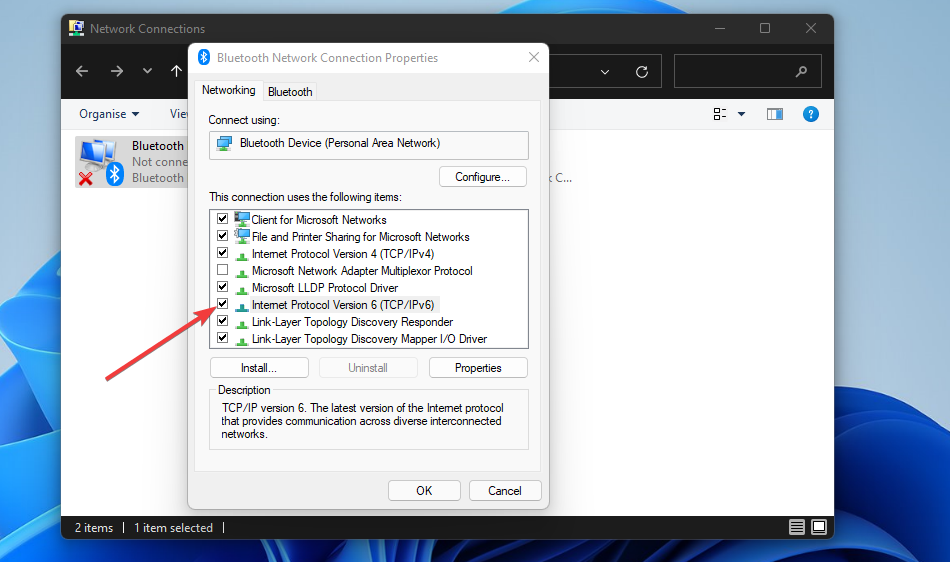Uncheck File and Printer Sharing checkbox
The image size is (950, 562).
pyautogui.click(x=222, y=236)
